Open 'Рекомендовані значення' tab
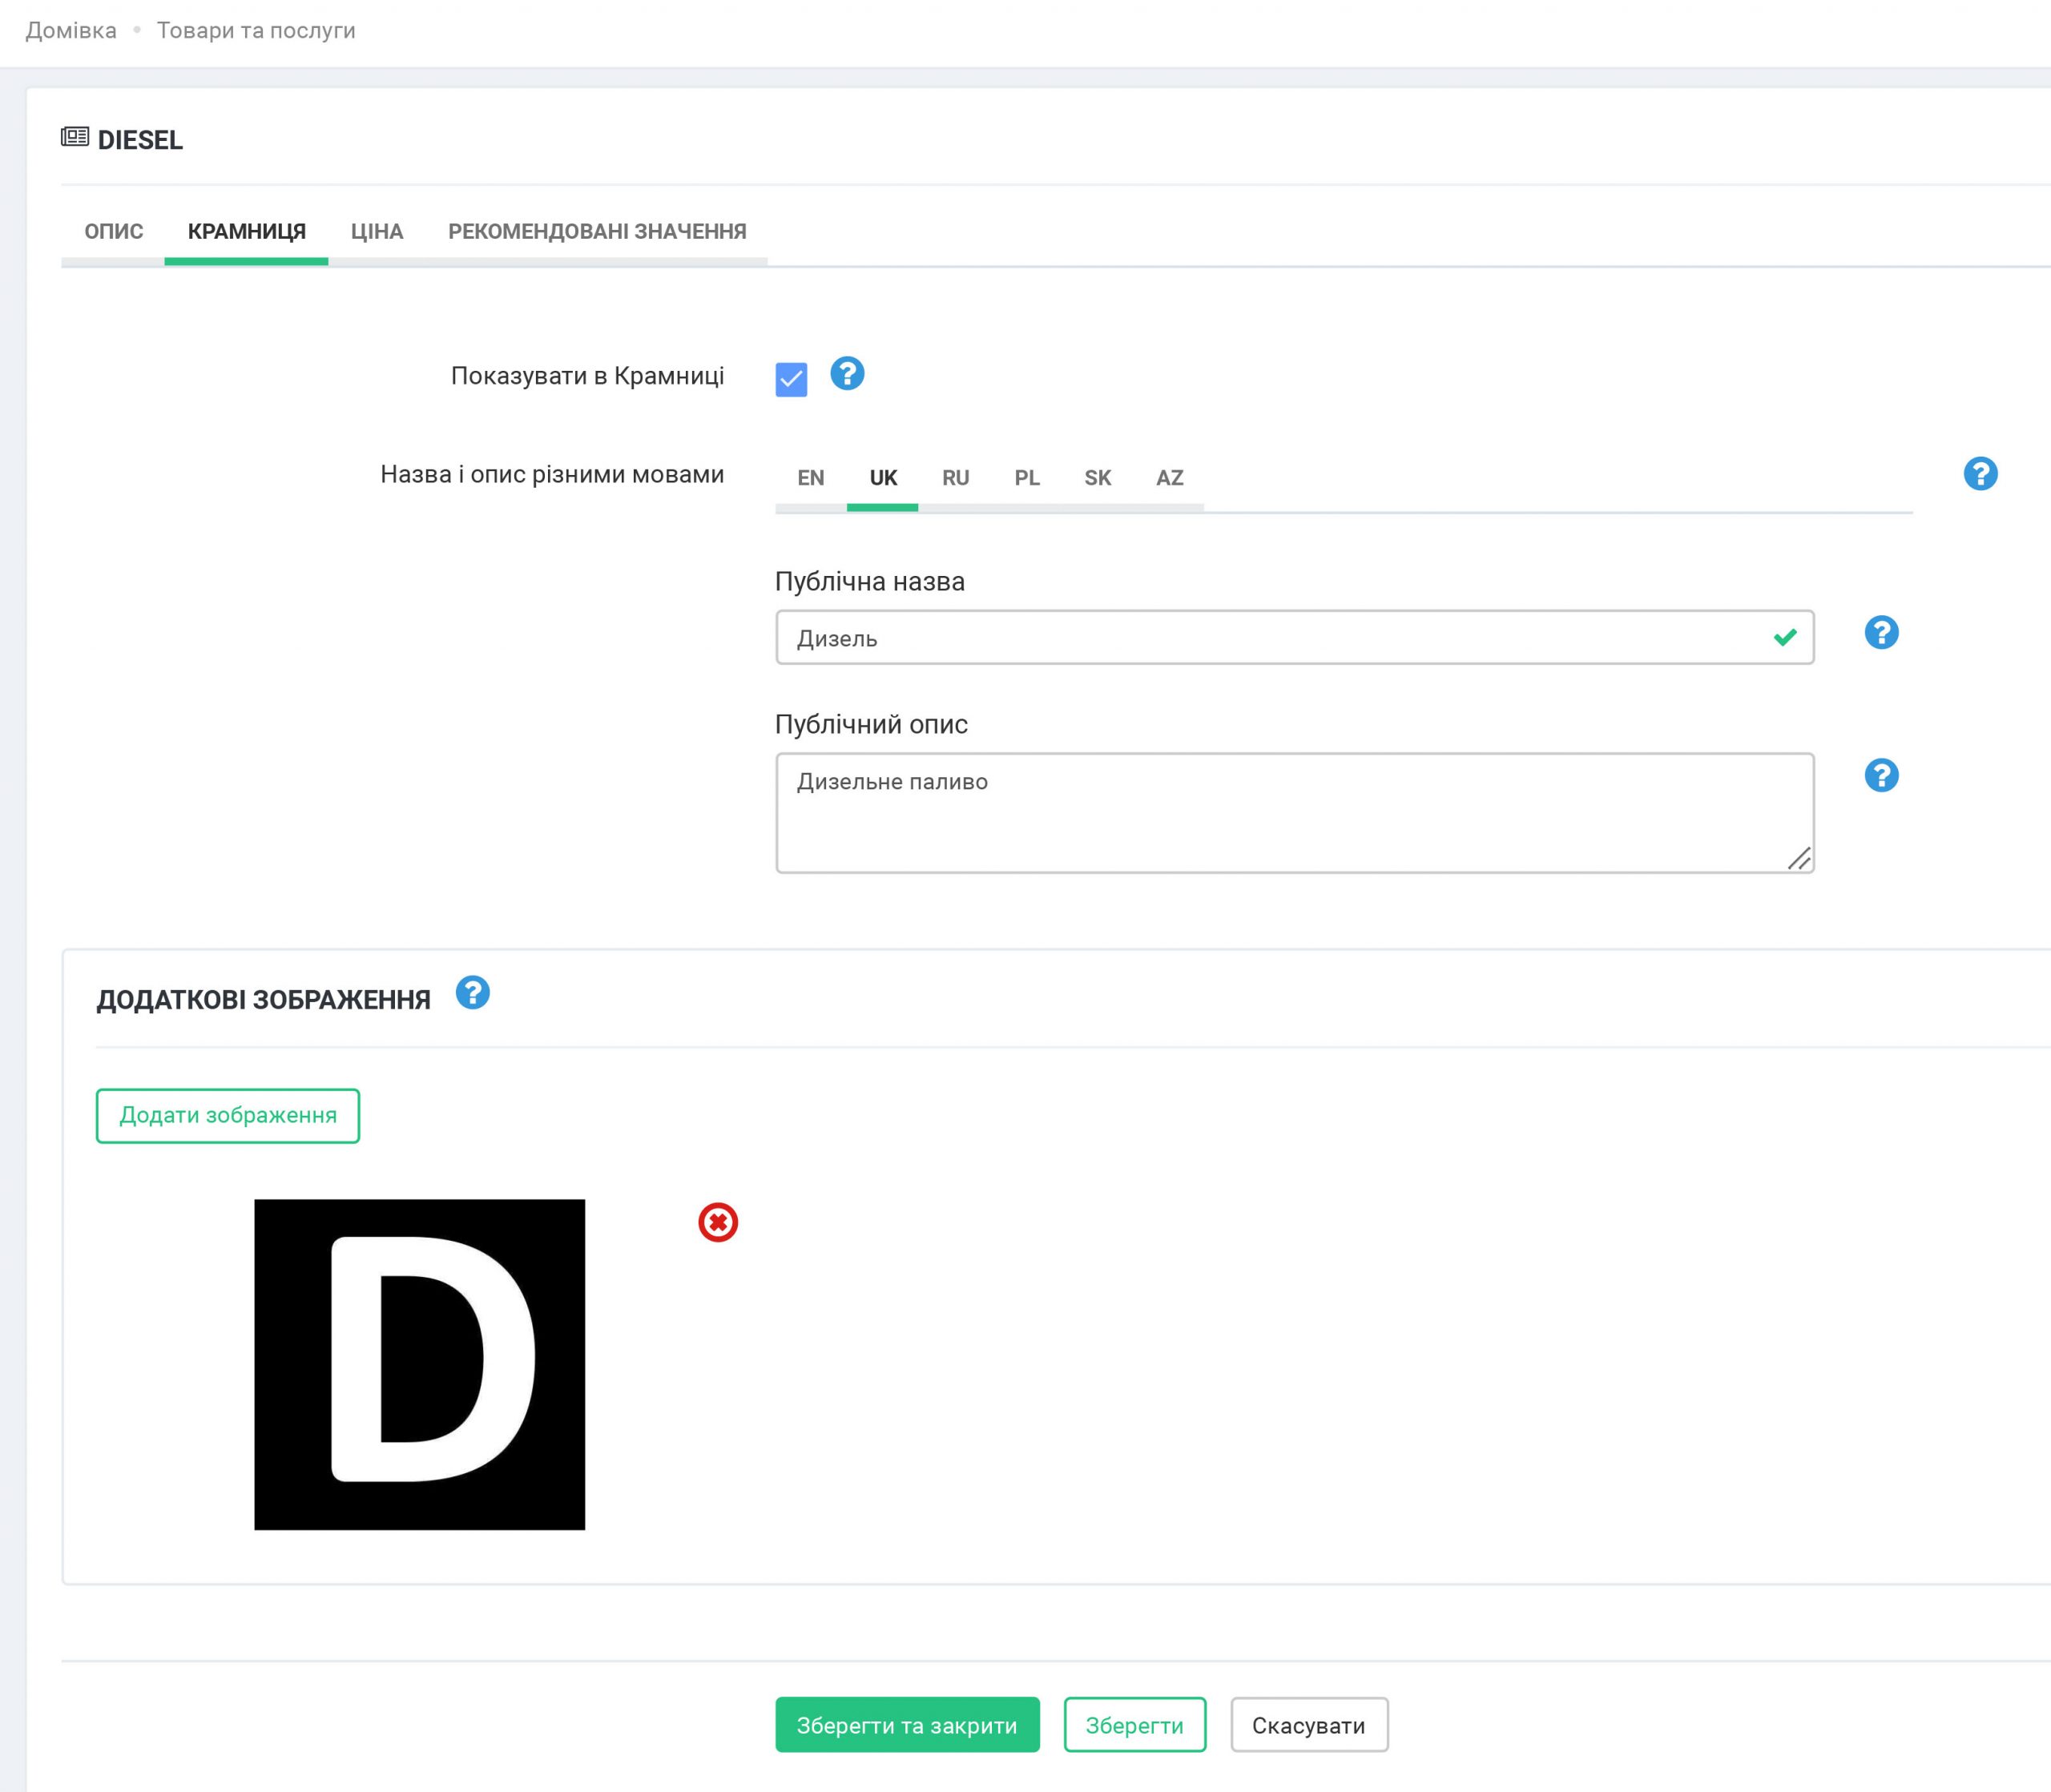The height and width of the screenshot is (1792, 2051). click(x=597, y=232)
